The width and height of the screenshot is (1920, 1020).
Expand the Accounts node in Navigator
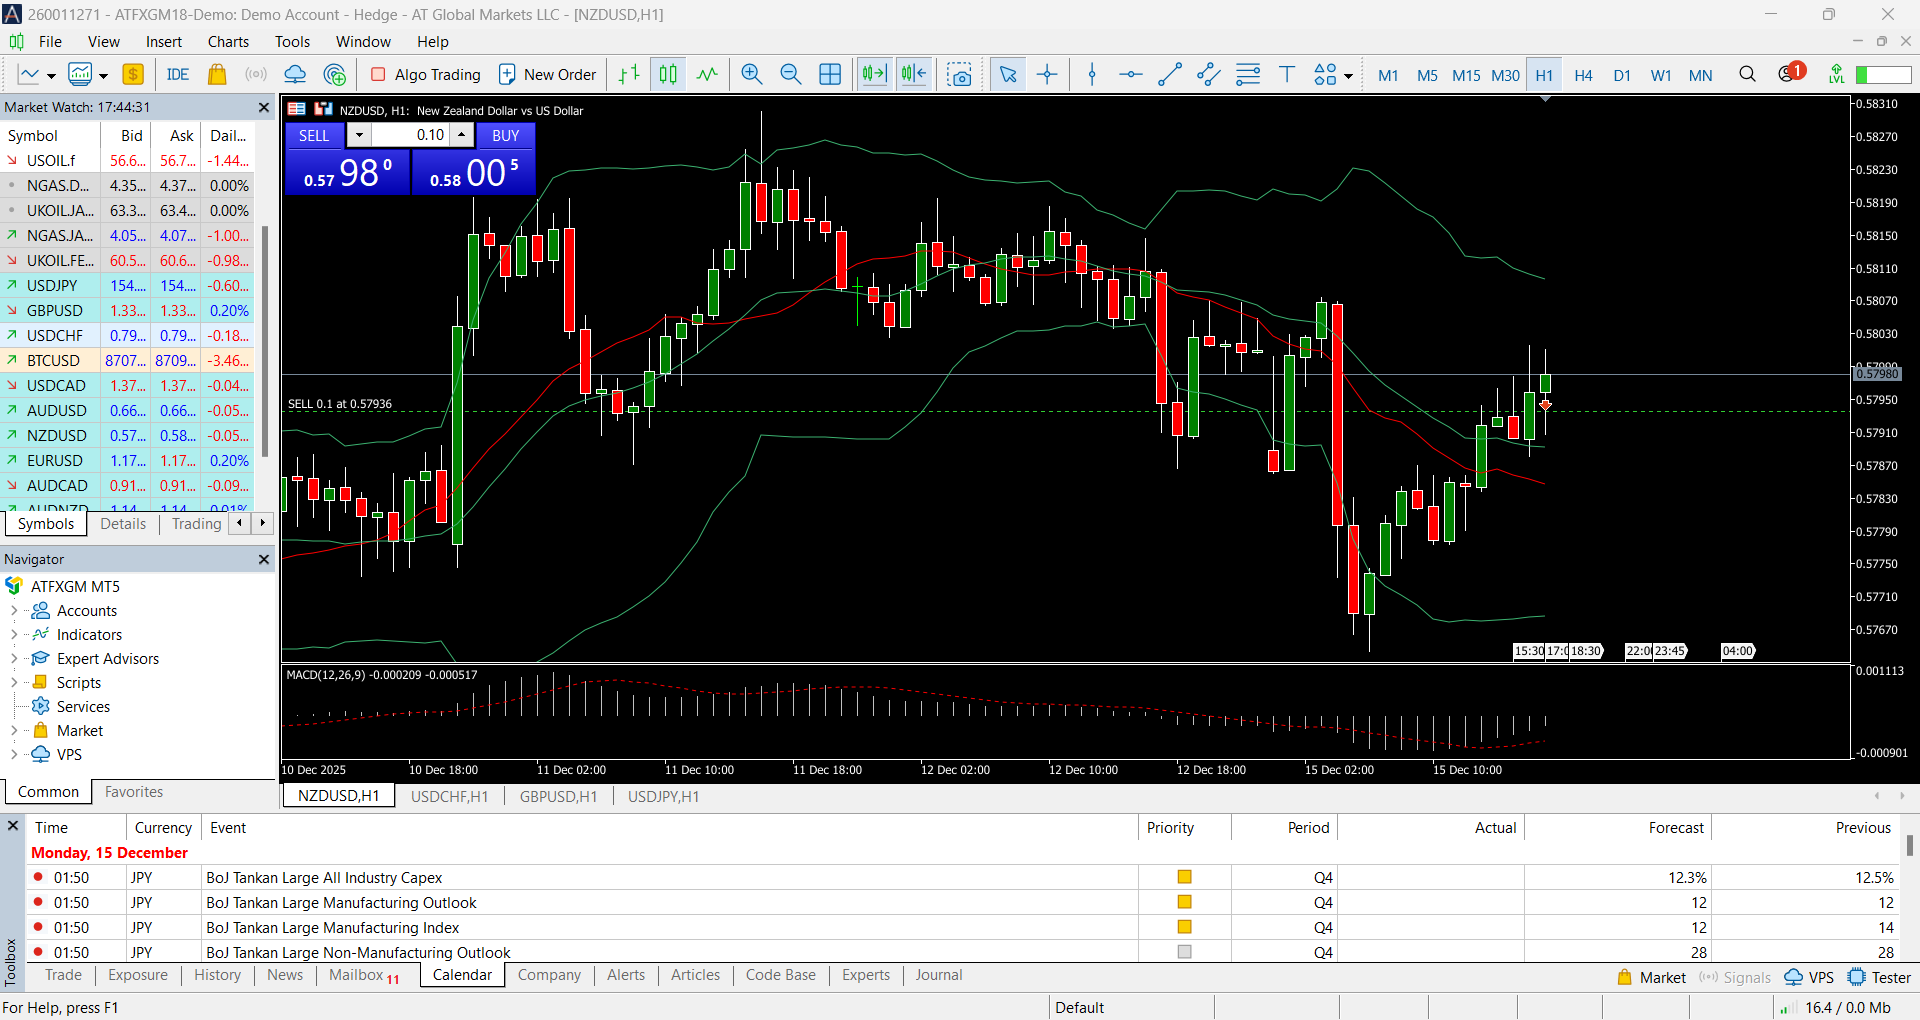click(x=13, y=610)
